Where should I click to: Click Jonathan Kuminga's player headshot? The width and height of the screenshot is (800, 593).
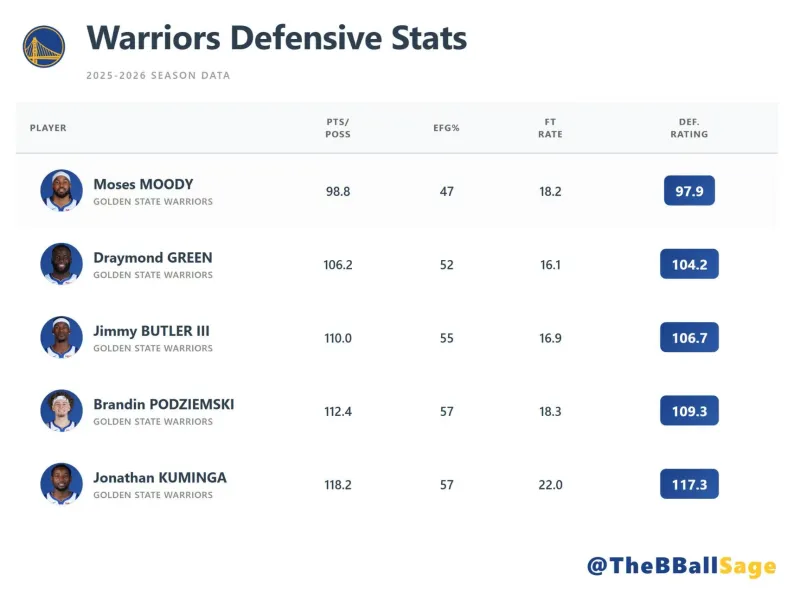(x=61, y=483)
